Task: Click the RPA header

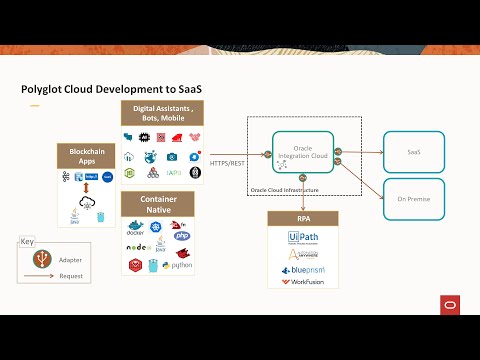Action: [x=303, y=219]
